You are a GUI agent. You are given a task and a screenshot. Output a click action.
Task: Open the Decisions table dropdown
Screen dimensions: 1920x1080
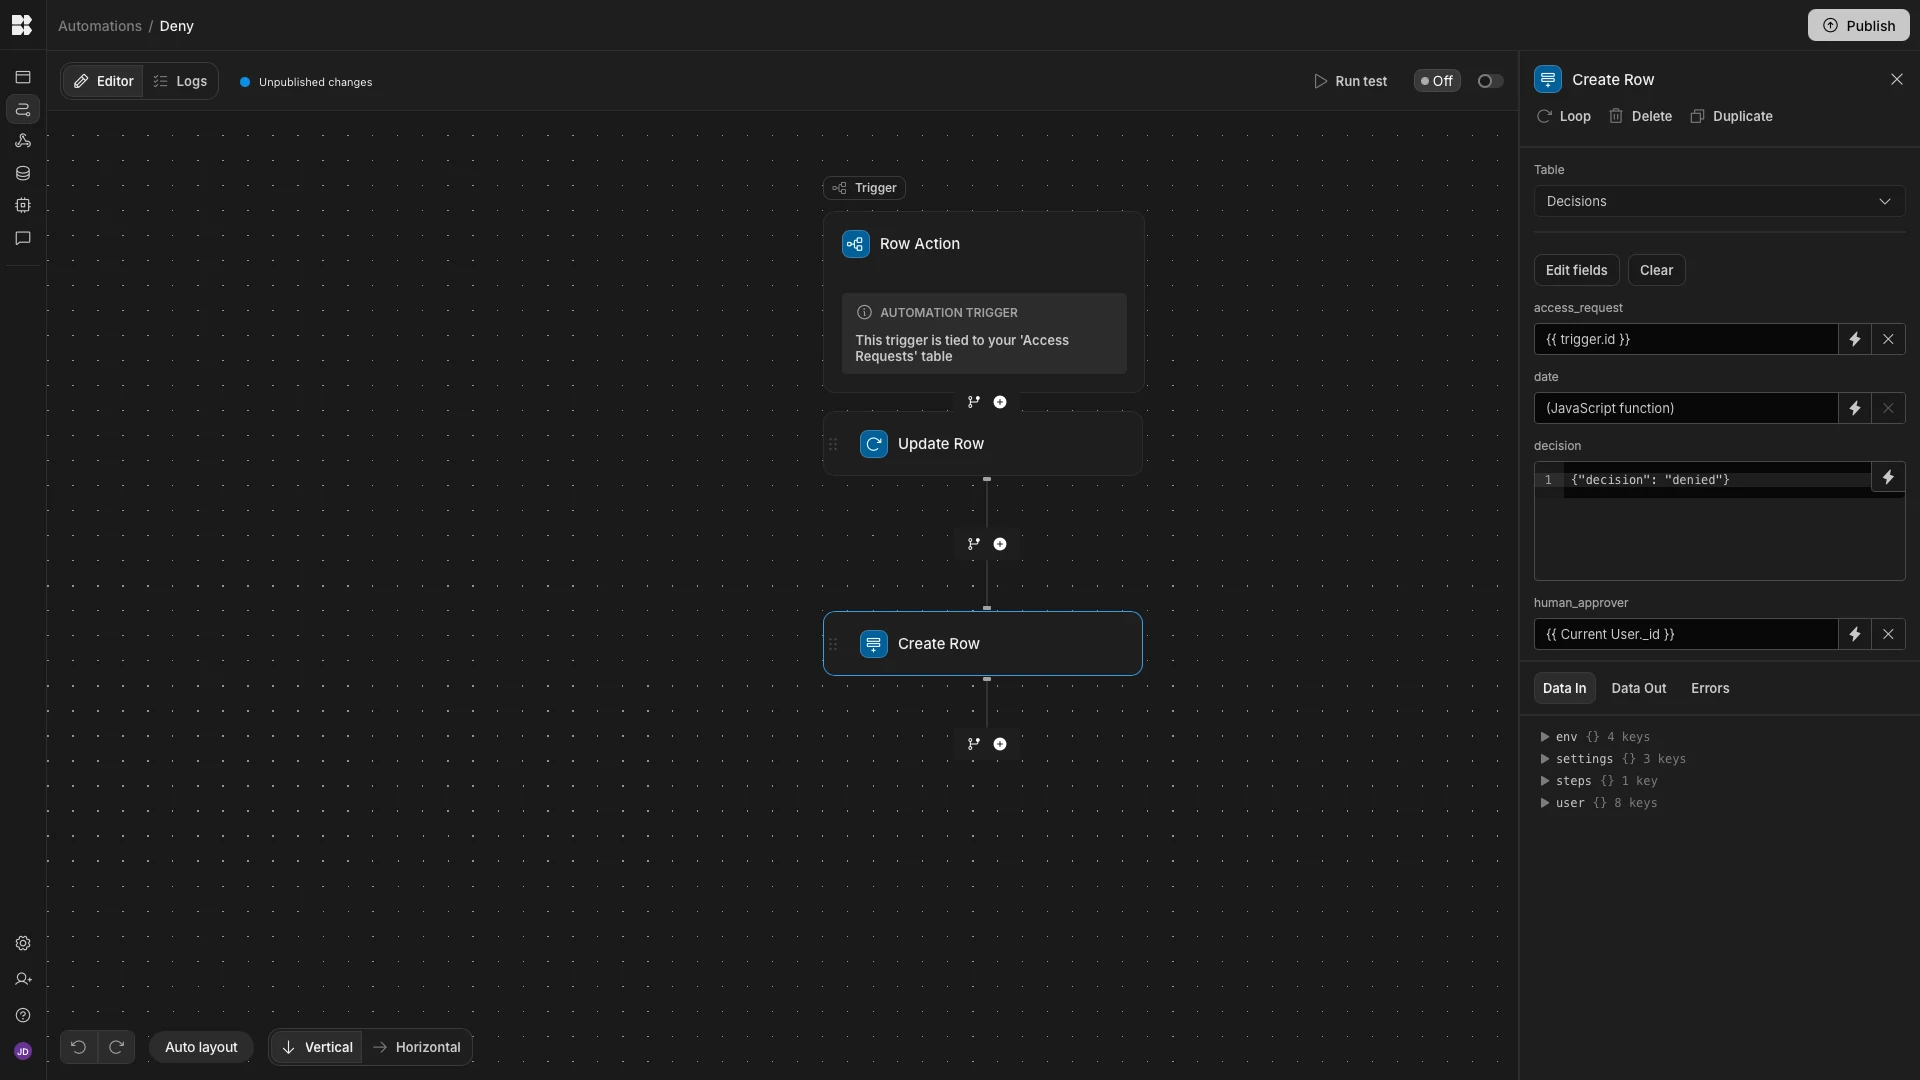(1719, 201)
